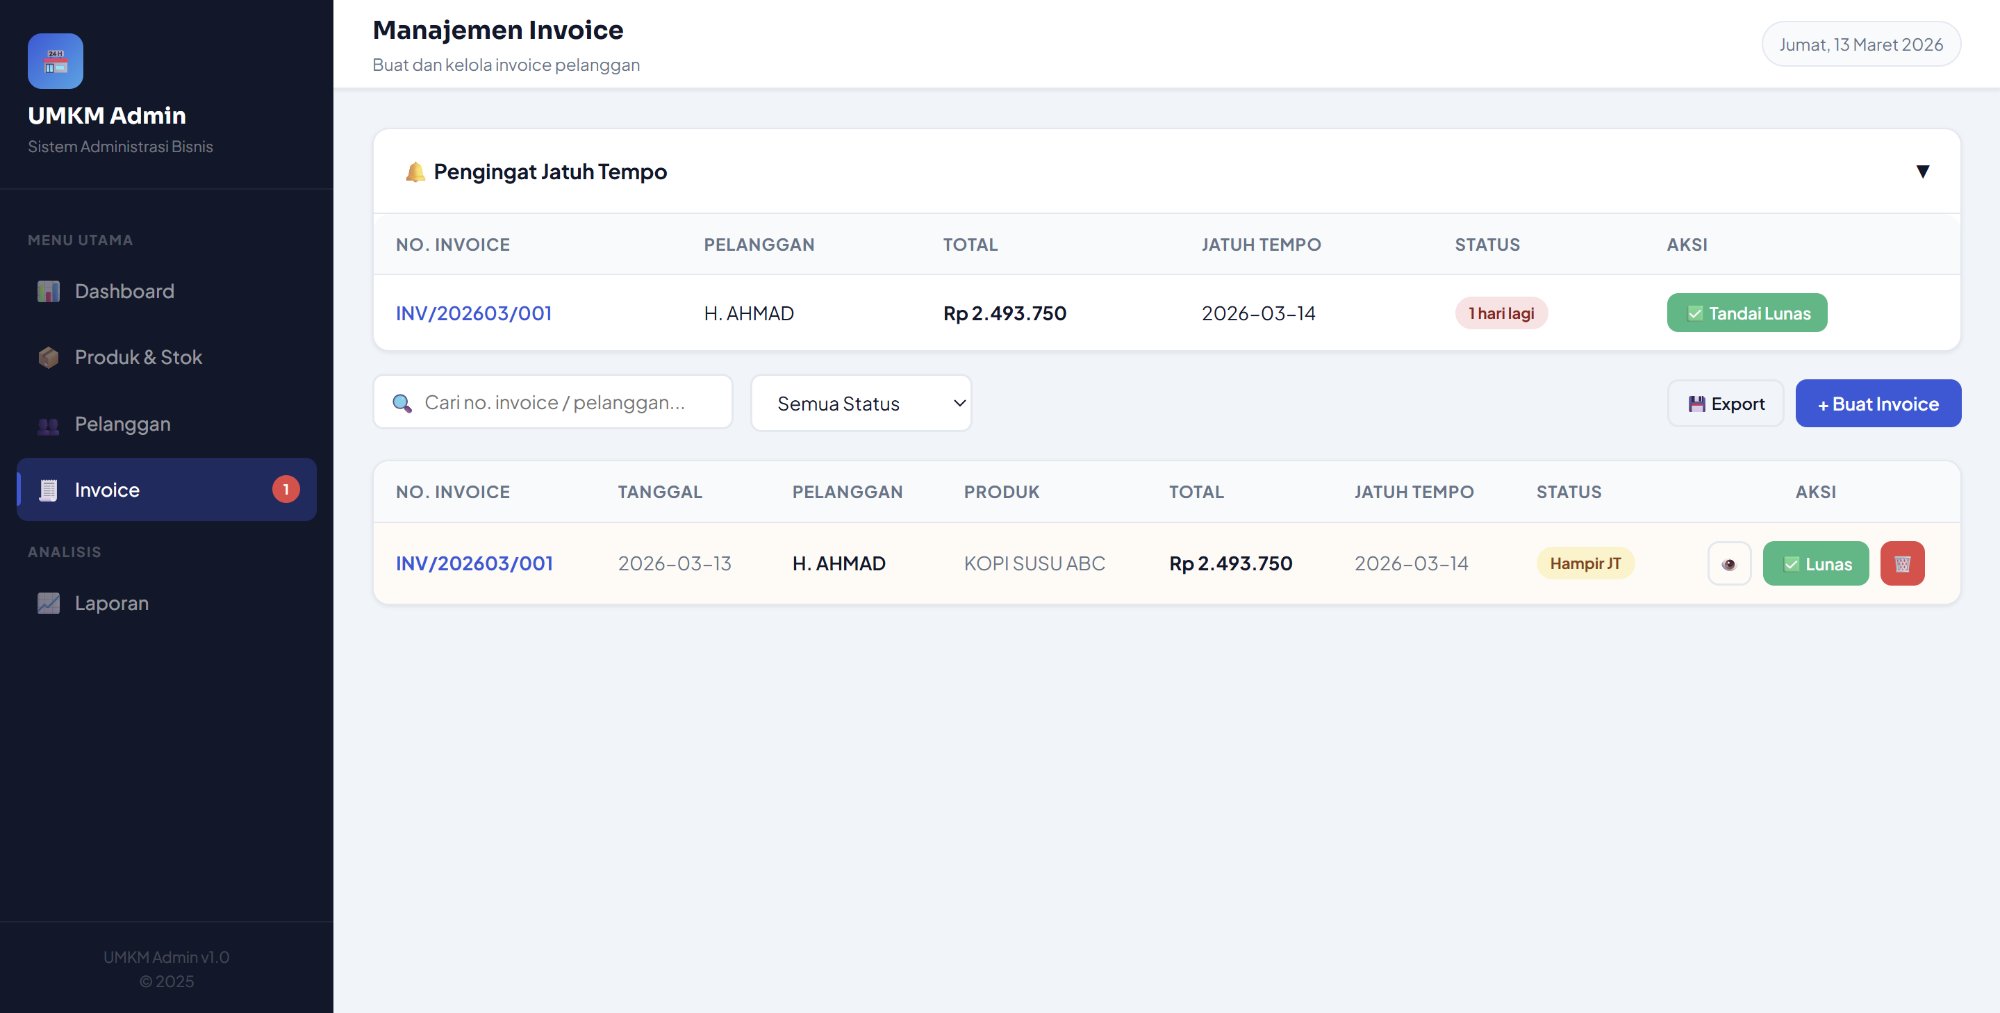Open Laporan under Analisis
Viewport: 2000px width, 1013px height.
click(x=111, y=603)
